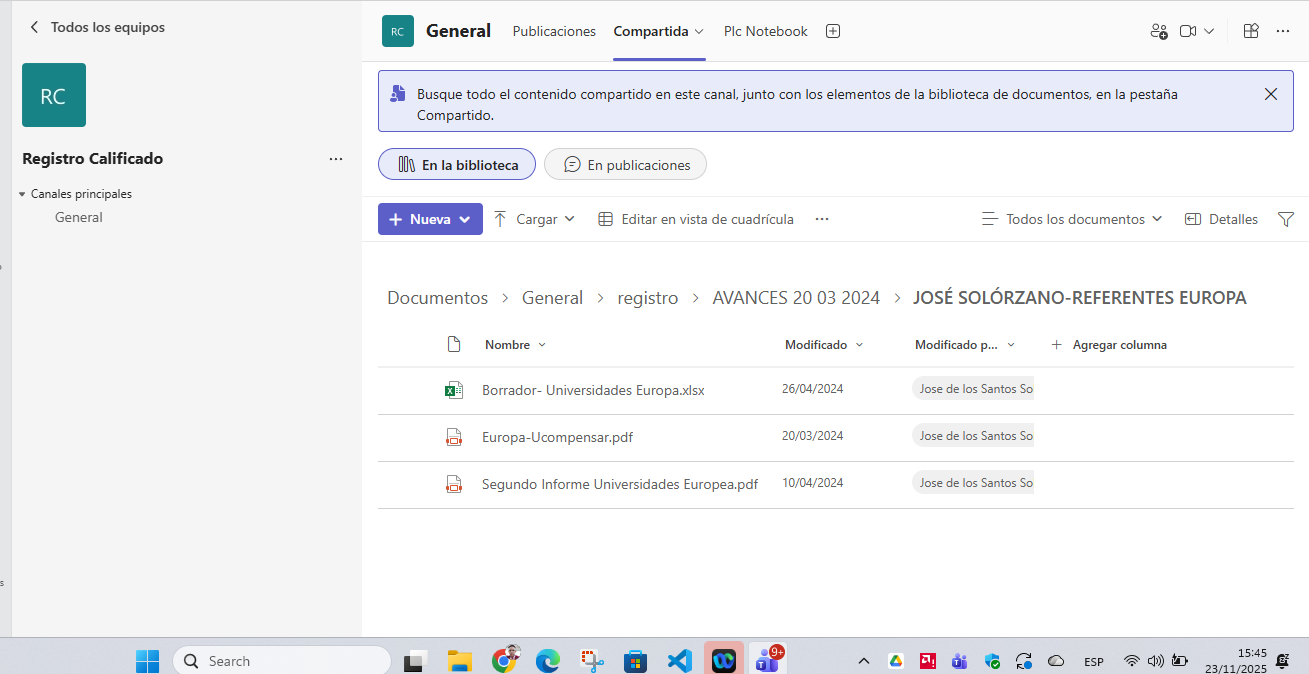This screenshot has width=1309, height=674.
Task: Click the video meeting camera icon
Action: (1188, 31)
